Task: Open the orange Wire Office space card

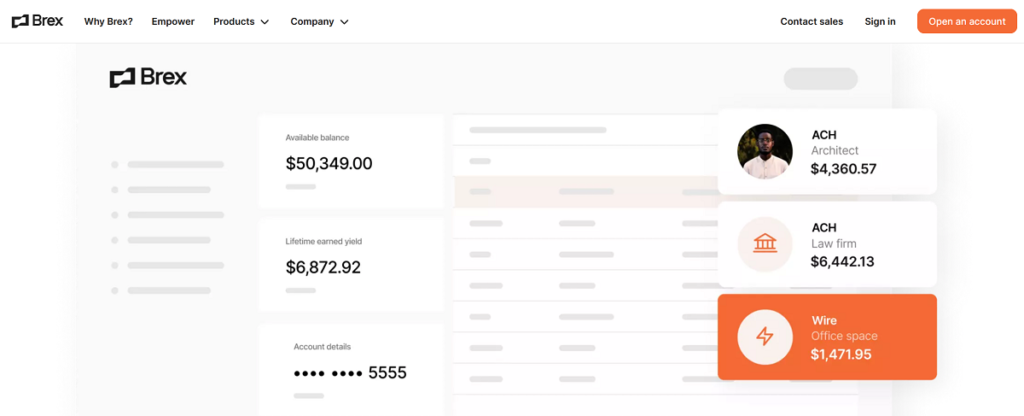Action: 827,337
